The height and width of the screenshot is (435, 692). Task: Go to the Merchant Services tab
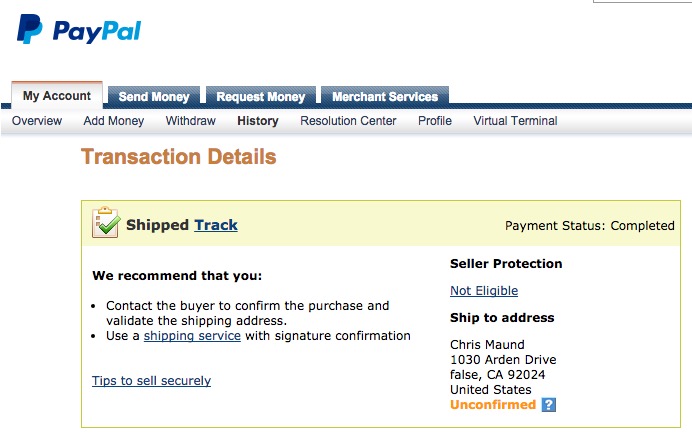pyautogui.click(x=385, y=97)
